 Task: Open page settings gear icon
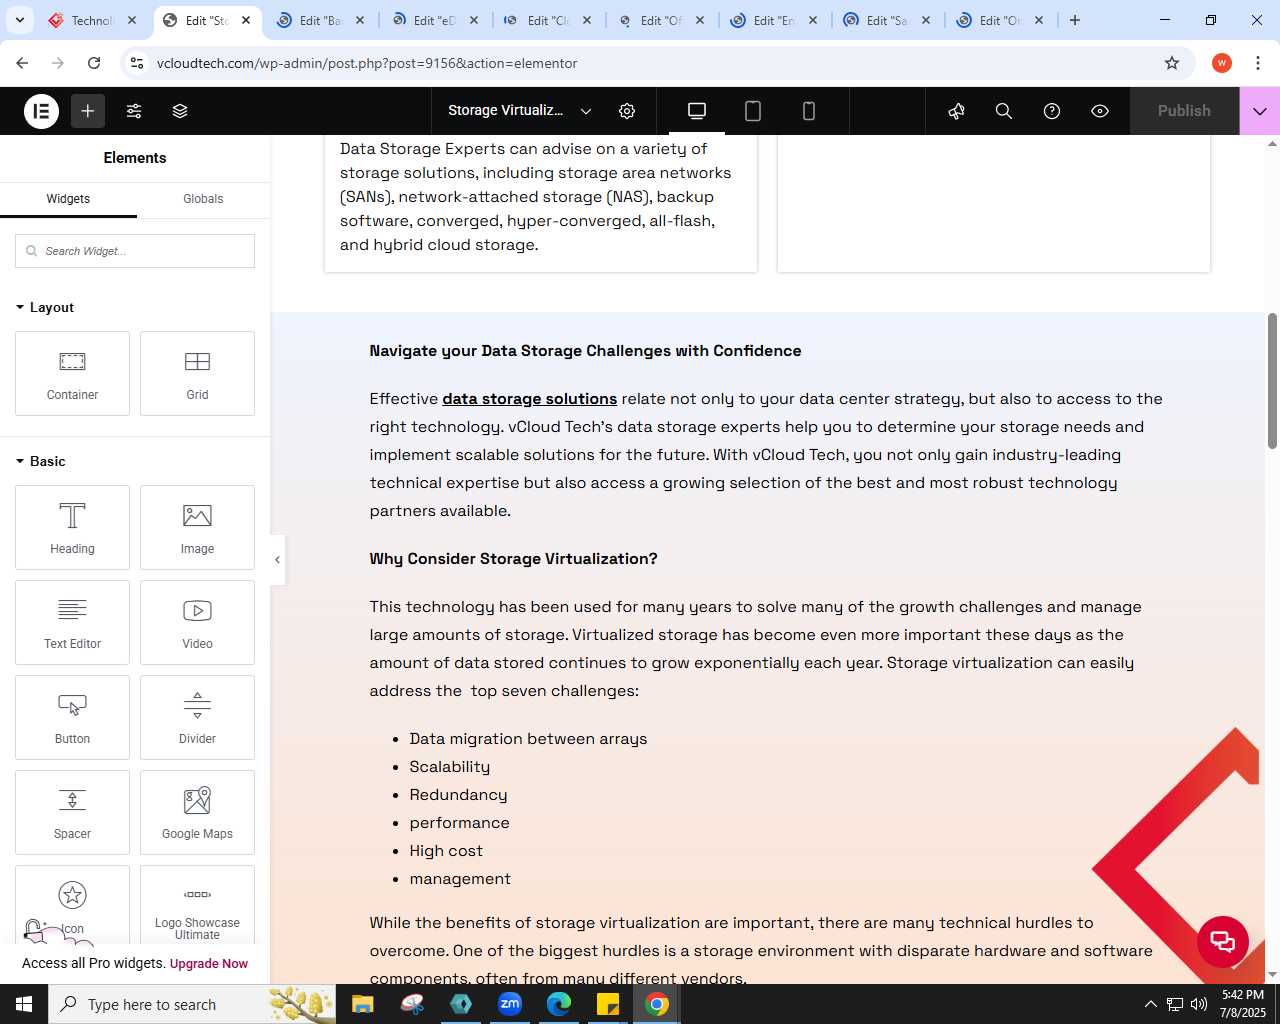tap(627, 111)
